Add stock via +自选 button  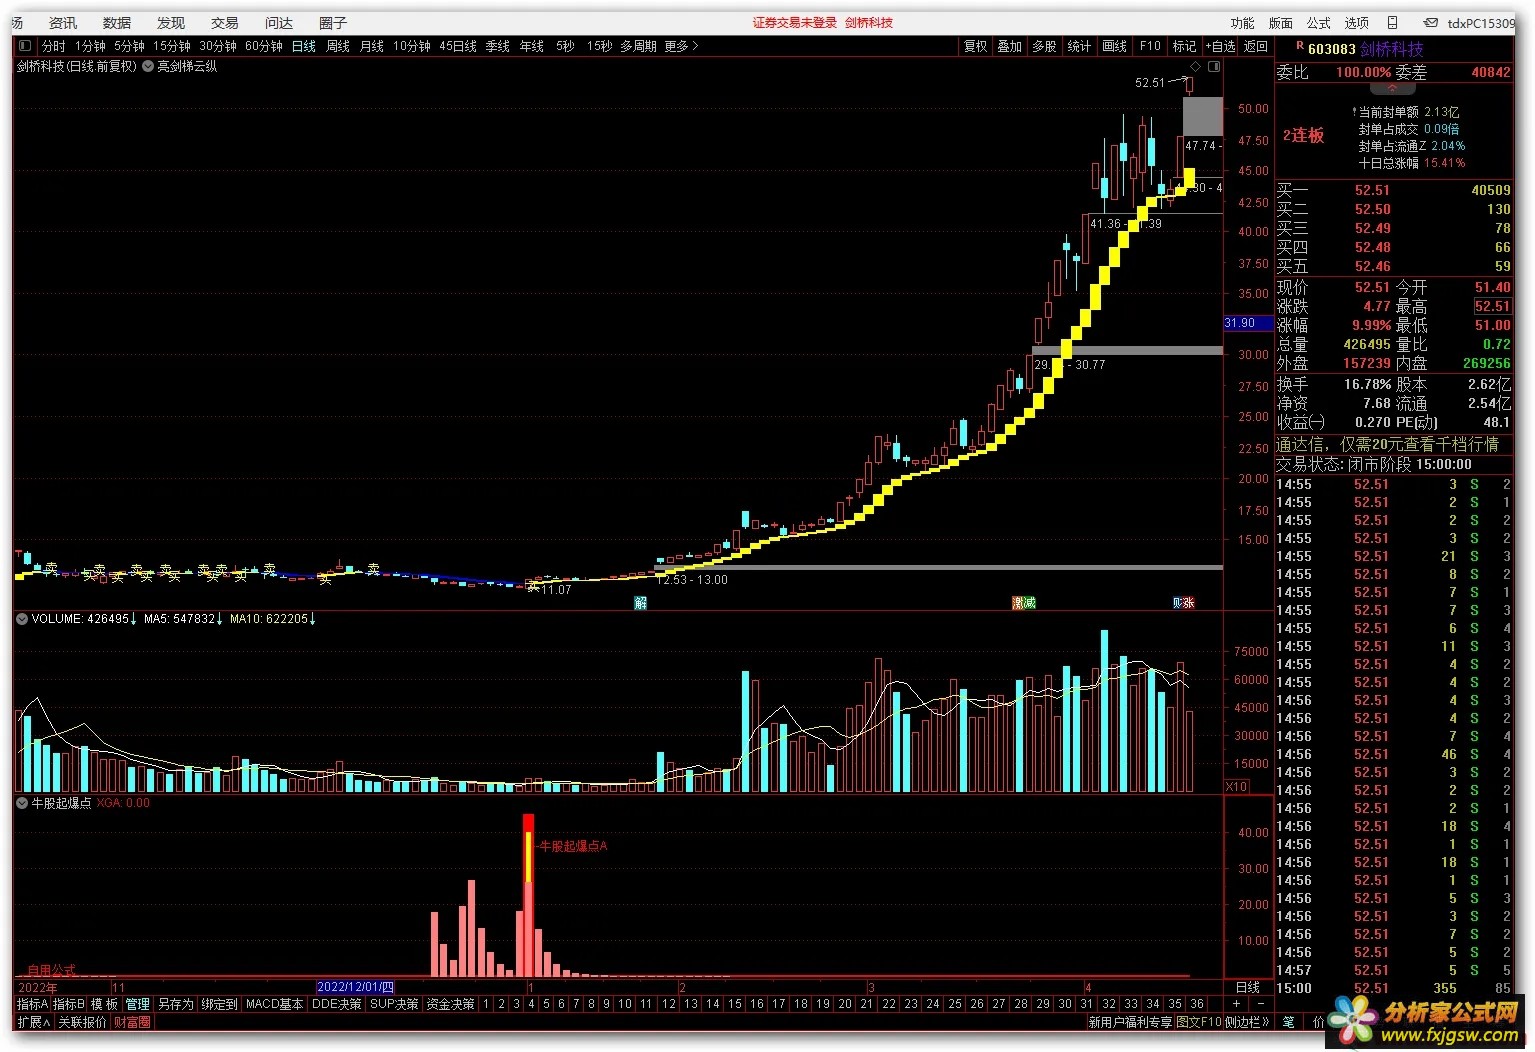point(1221,46)
